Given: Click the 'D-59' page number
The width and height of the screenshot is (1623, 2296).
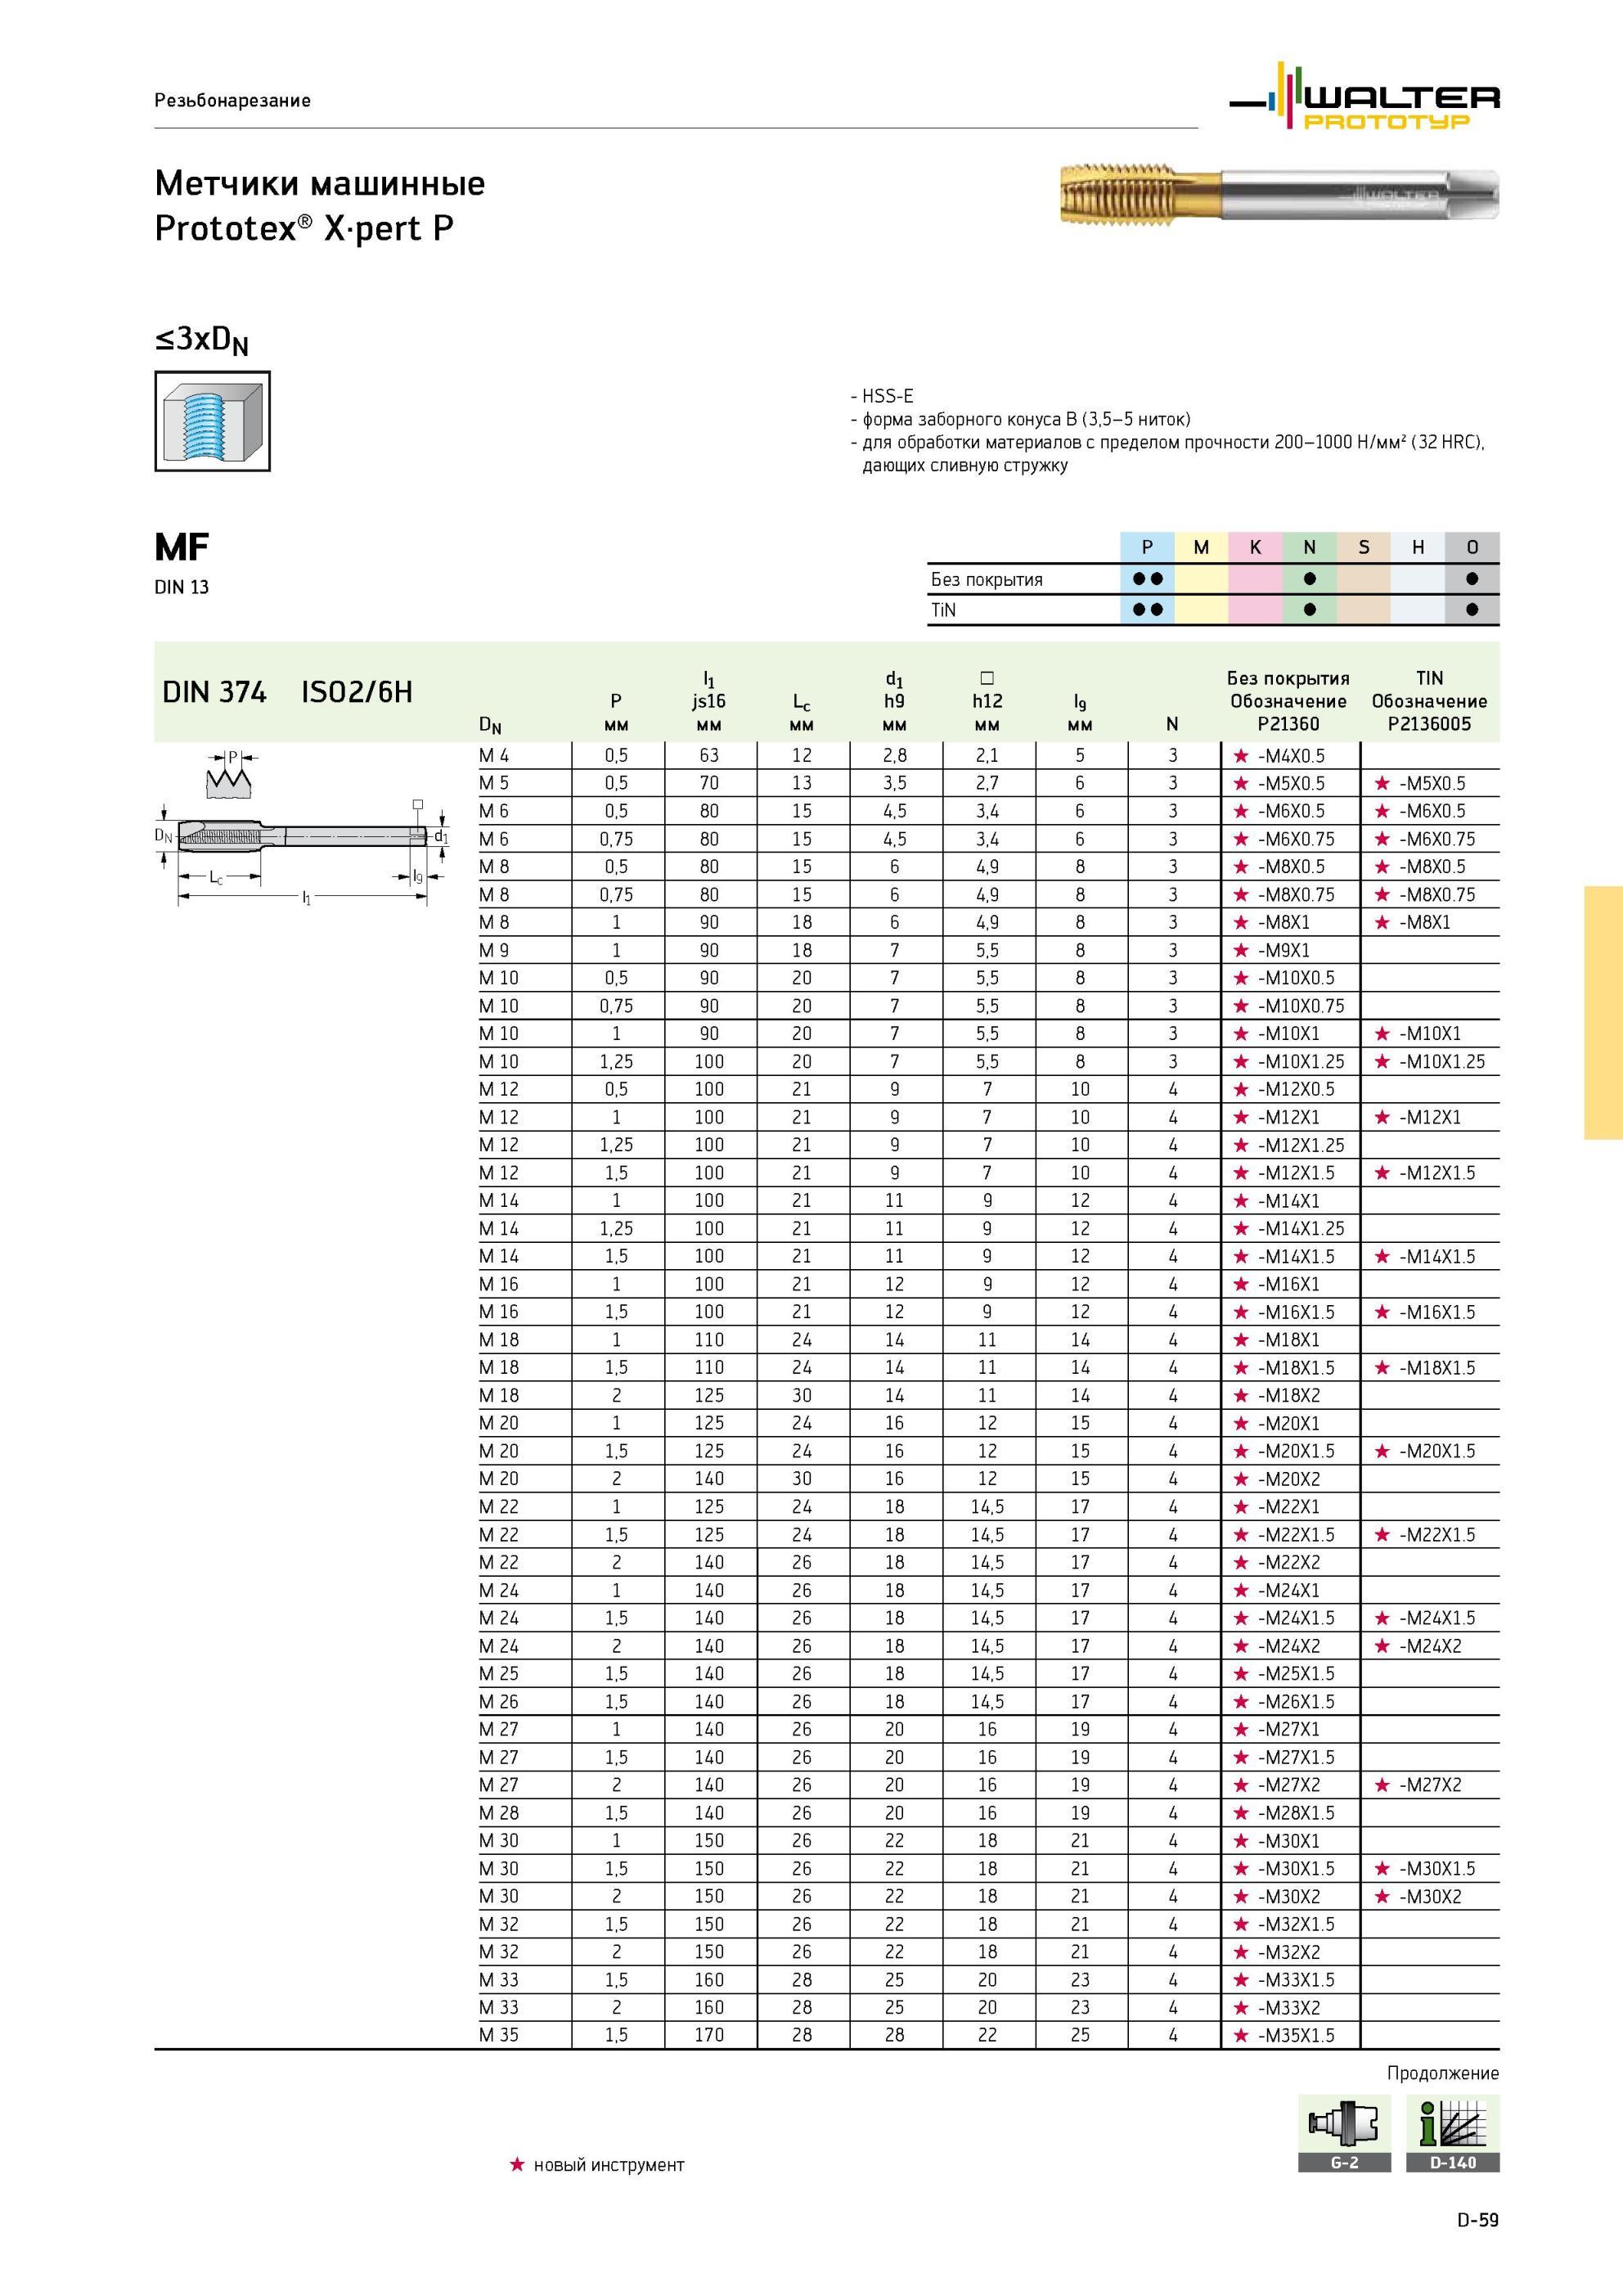Looking at the screenshot, I should point(1478,2221).
